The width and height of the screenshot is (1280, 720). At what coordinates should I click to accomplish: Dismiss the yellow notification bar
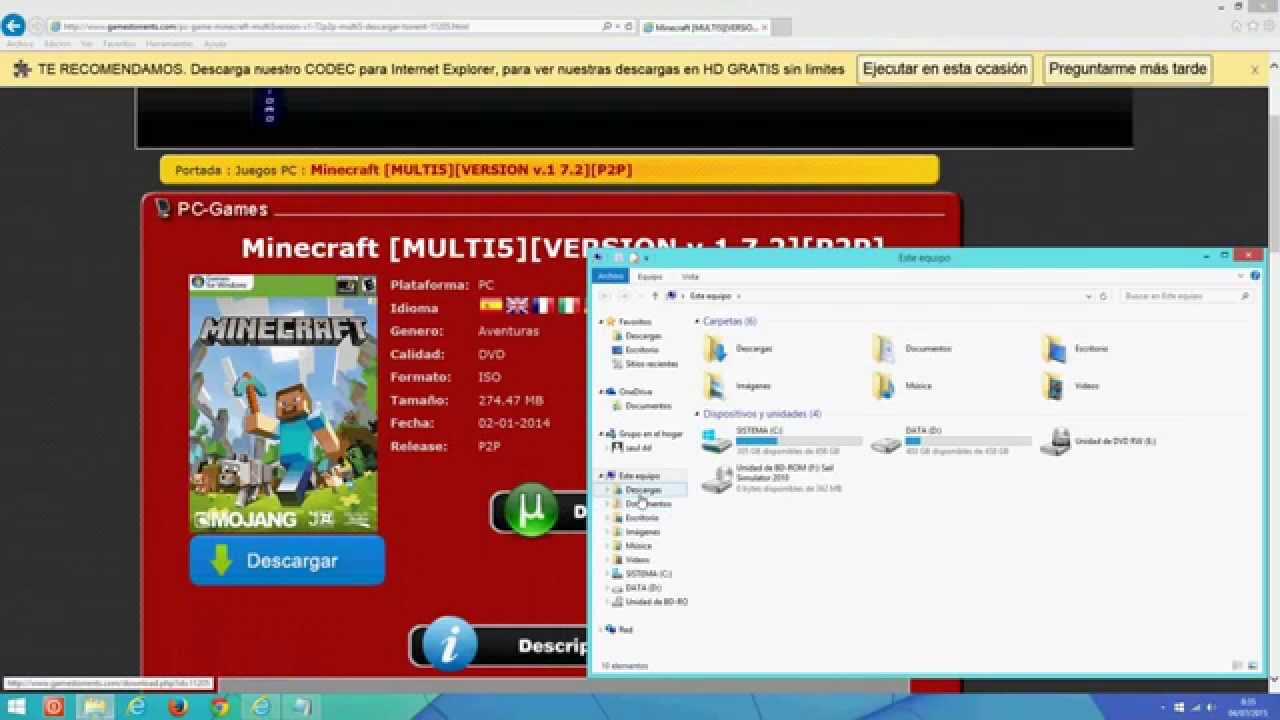(1254, 70)
